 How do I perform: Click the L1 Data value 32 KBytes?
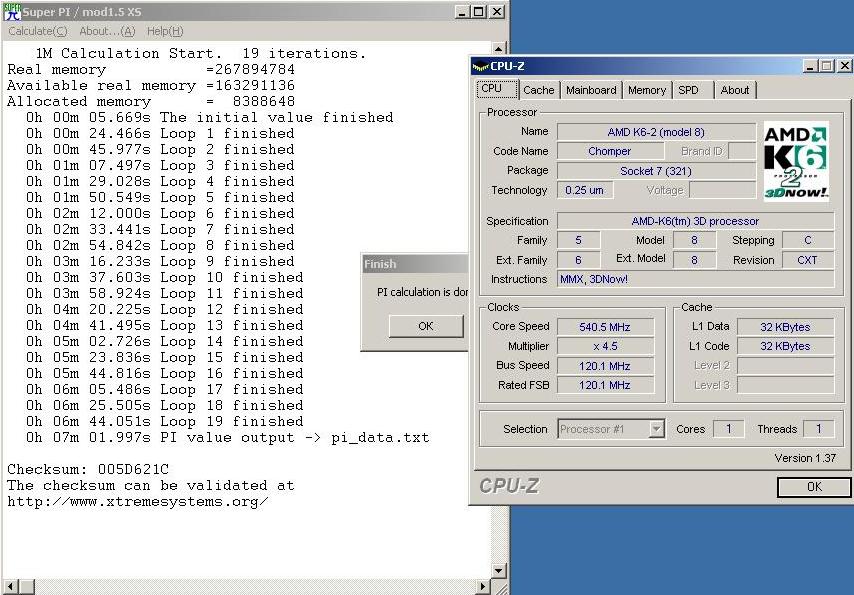tap(785, 327)
